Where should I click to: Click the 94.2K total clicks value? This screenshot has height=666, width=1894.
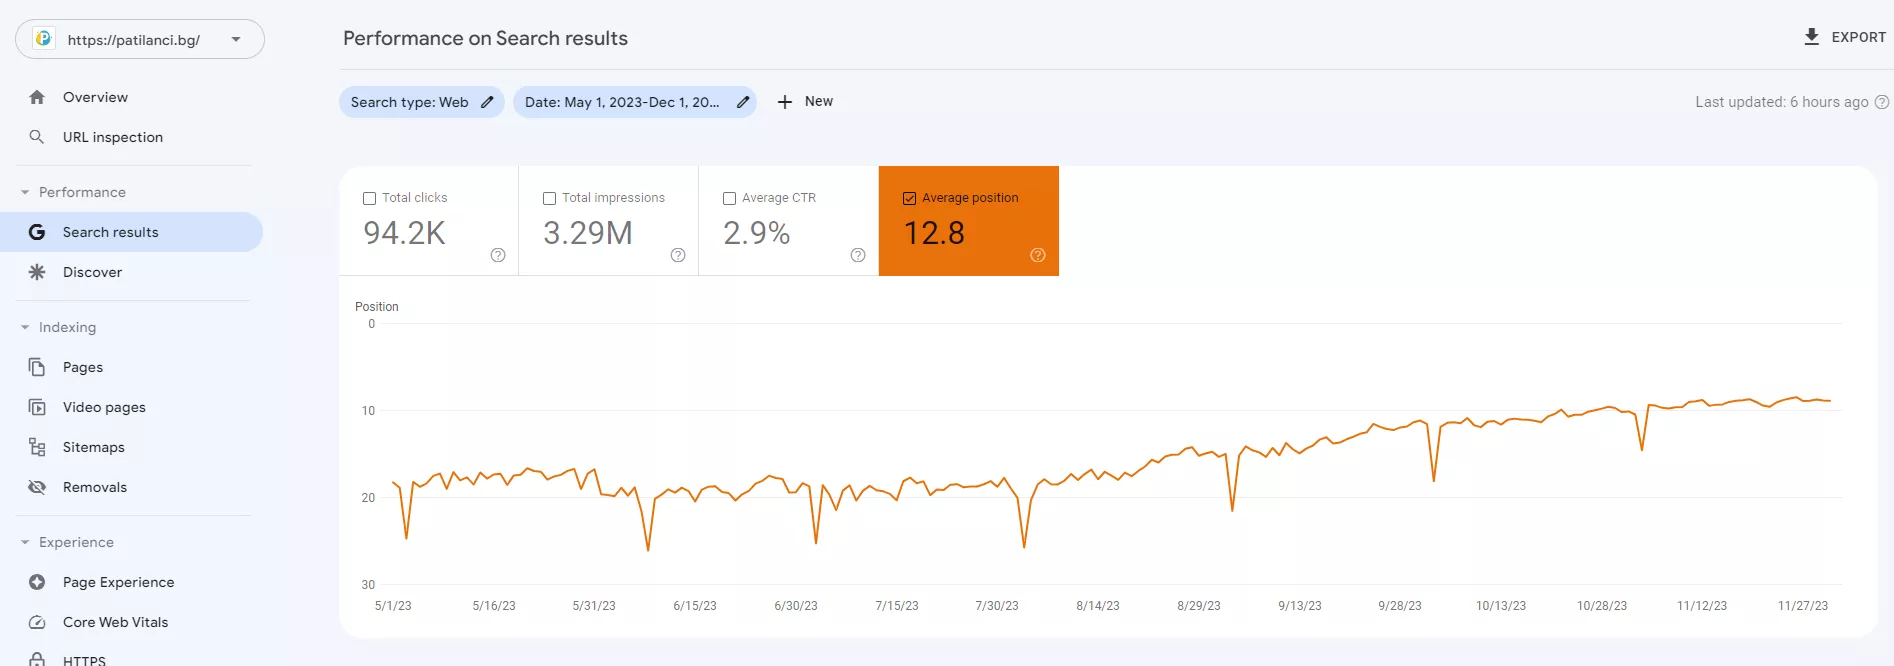[x=404, y=233]
